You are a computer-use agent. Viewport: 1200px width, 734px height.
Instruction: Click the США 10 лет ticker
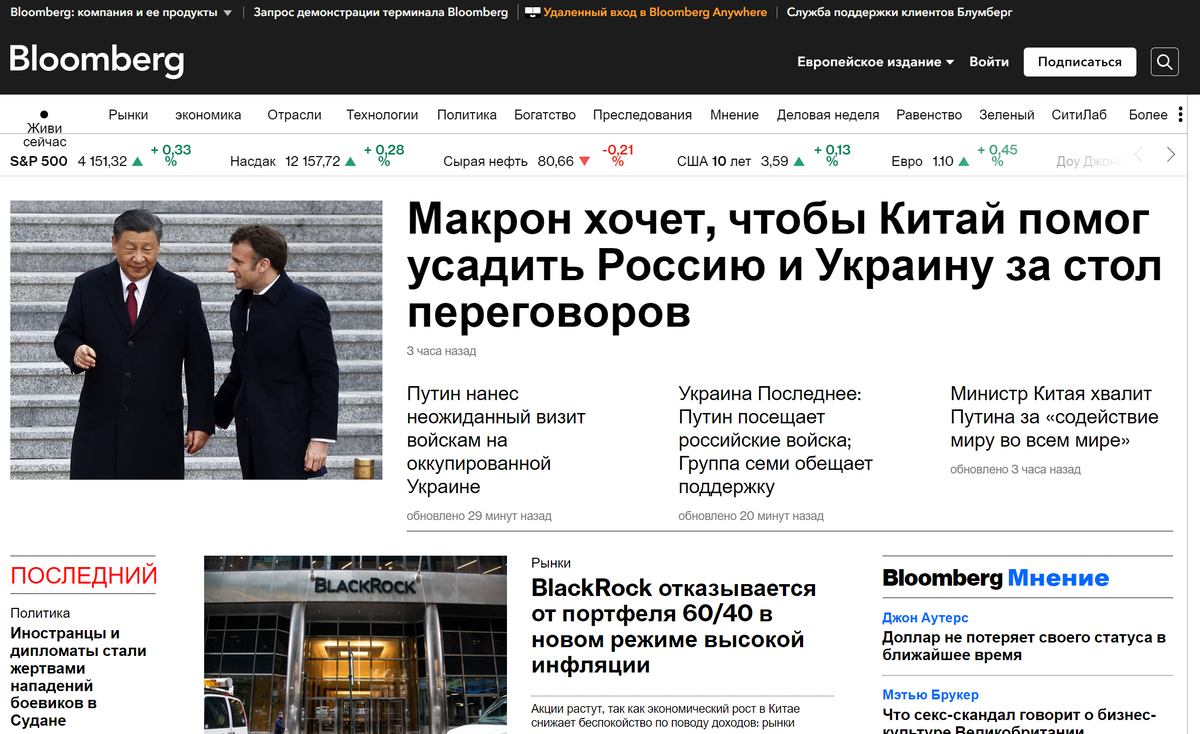pos(764,158)
